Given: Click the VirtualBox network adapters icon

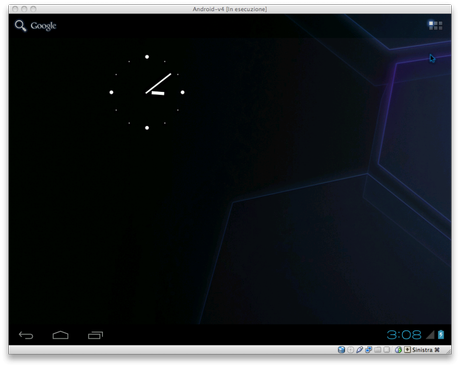Looking at the screenshot, I should (x=368, y=350).
